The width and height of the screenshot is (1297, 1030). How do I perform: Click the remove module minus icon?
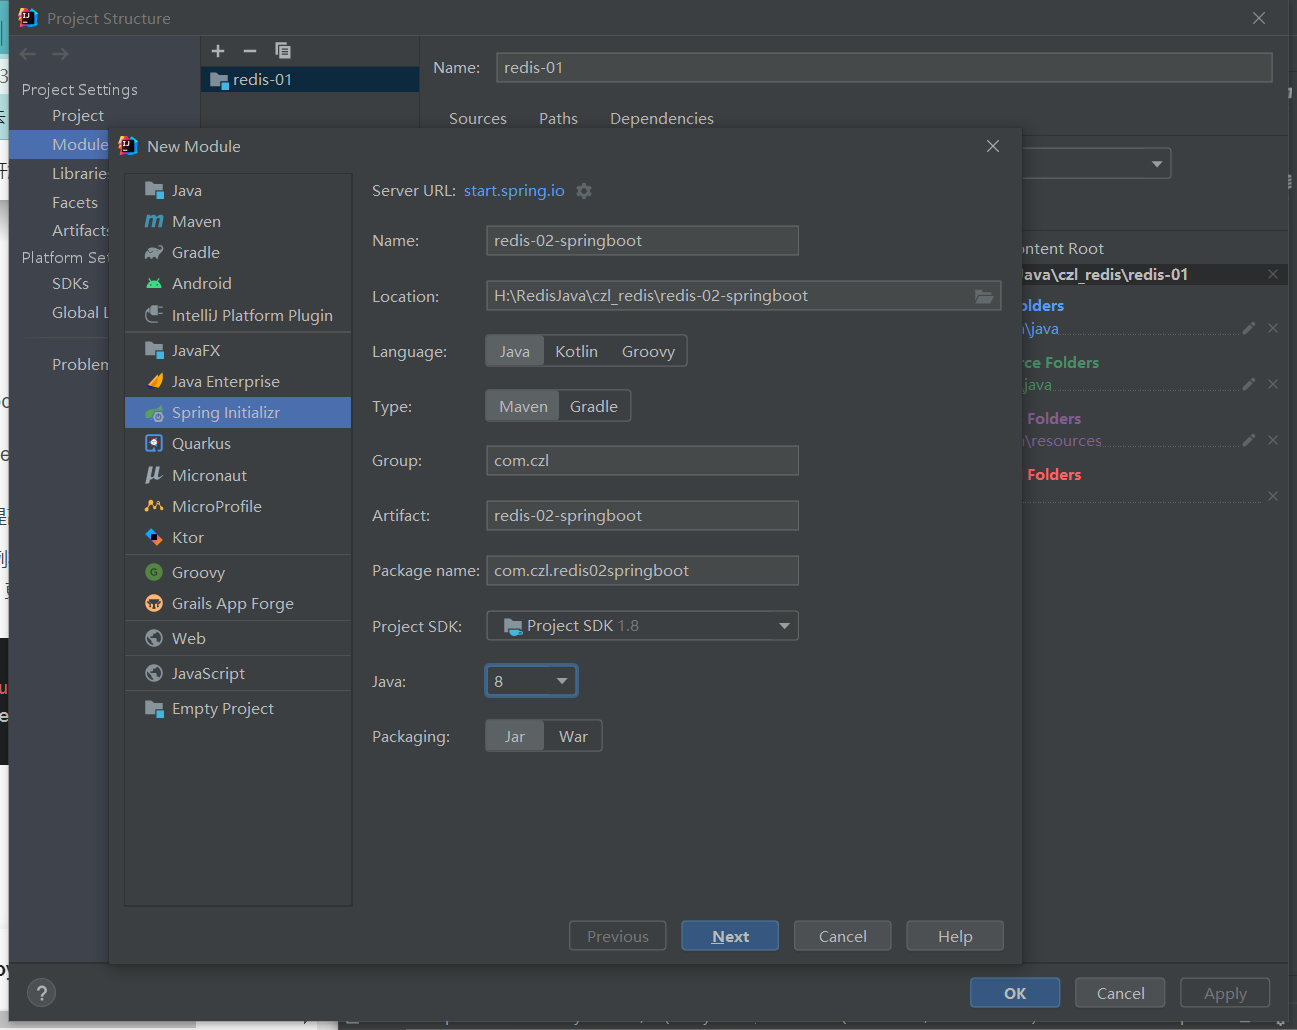pyautogui.click(x=250, y=51)
